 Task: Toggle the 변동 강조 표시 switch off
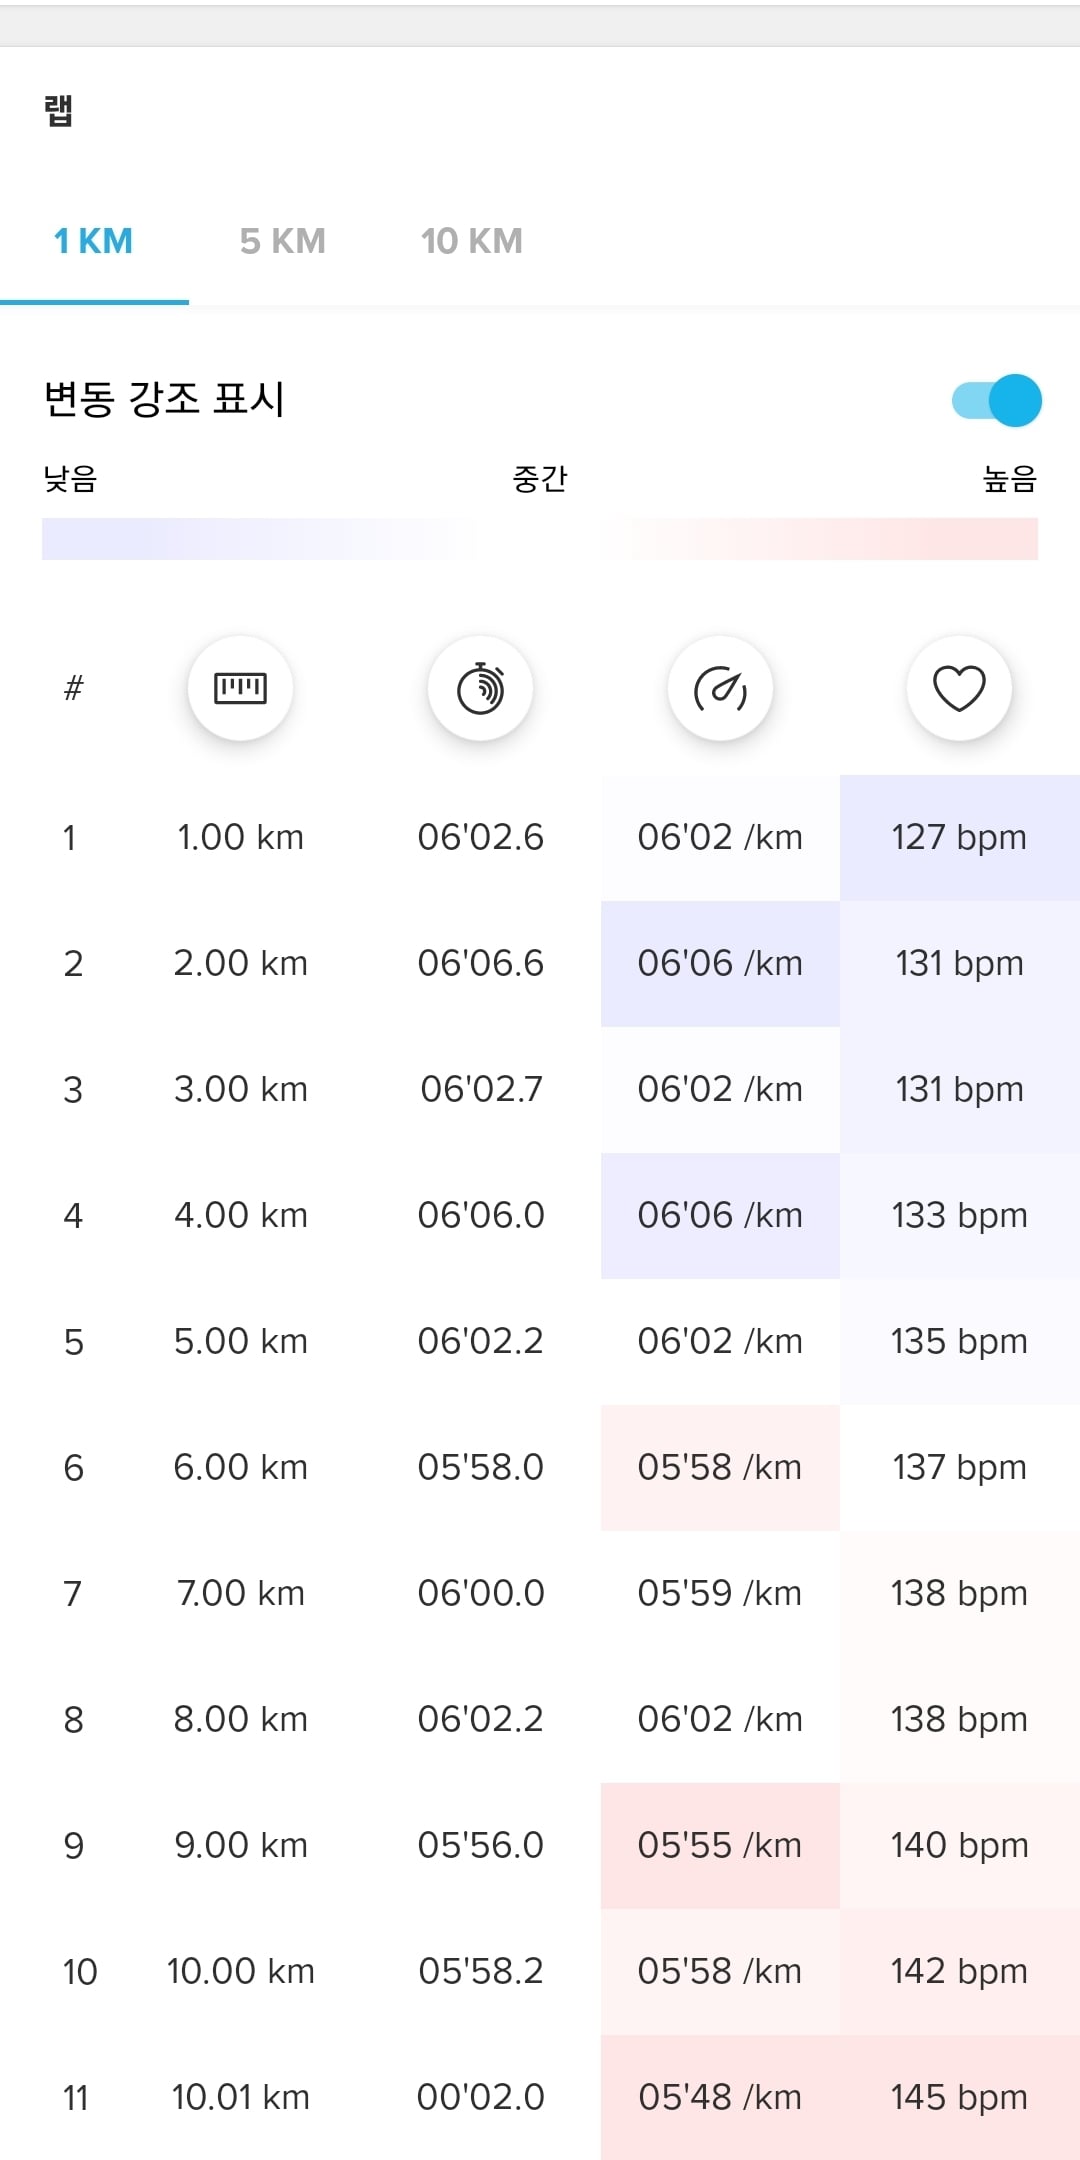pos(997,401)
